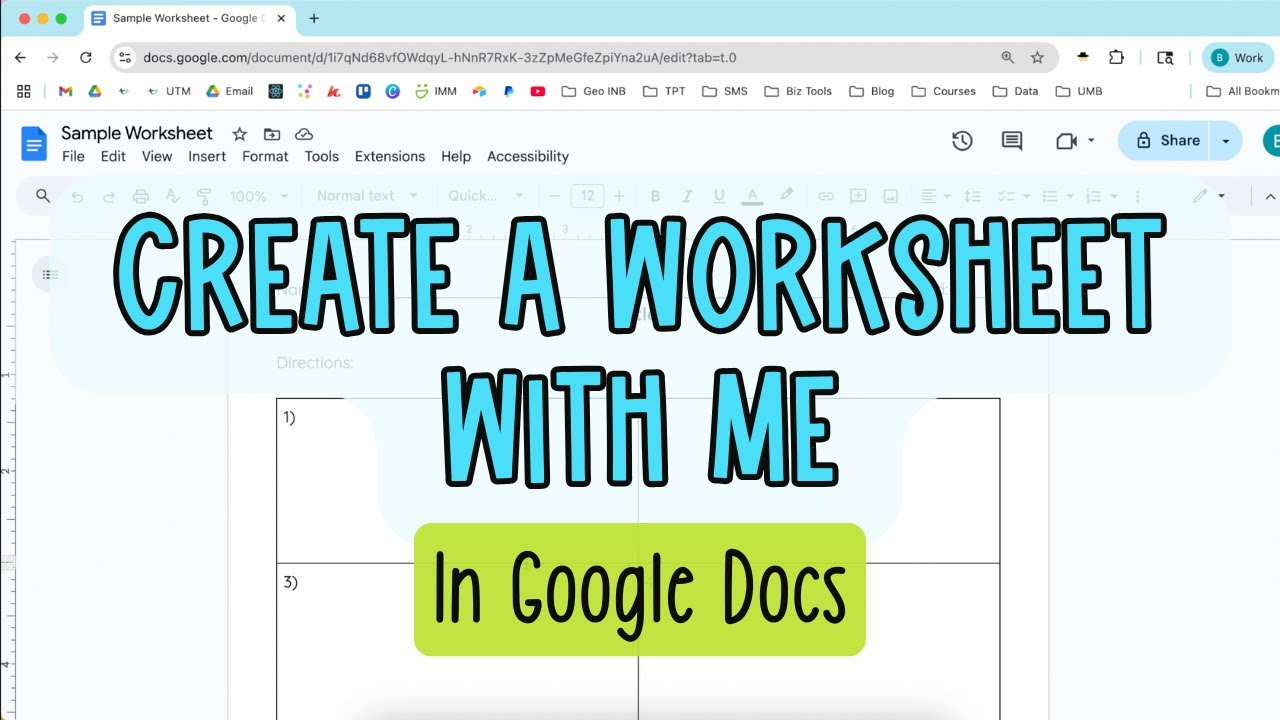This screenshot has height=720, width=1280.
Task: Click the Share button
Action: (1165, 141)
